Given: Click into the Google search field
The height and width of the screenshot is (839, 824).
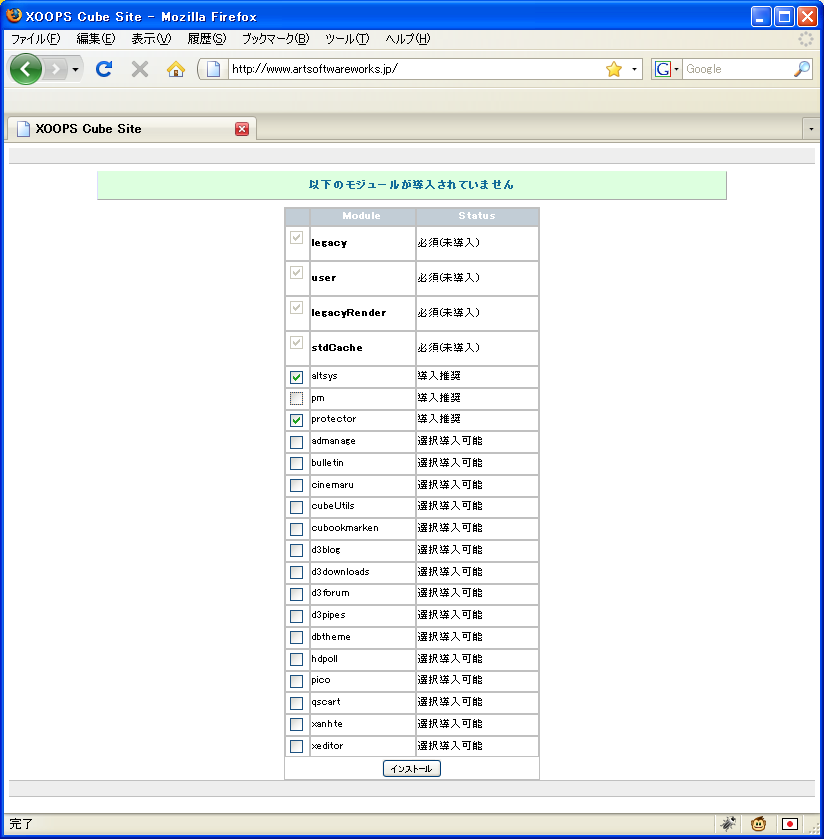Looking at the screenshot, I should (736, 69).
